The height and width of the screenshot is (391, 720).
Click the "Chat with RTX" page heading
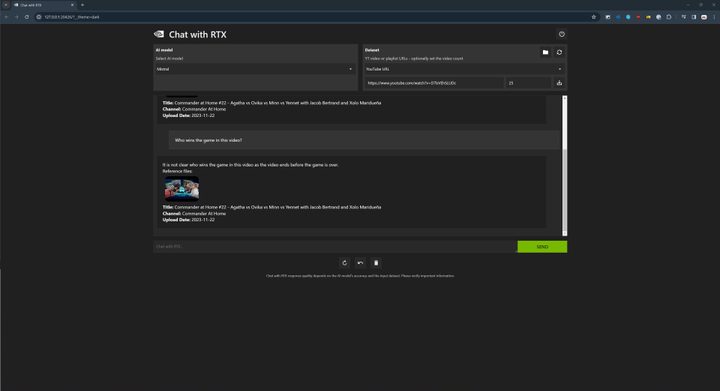(197, 34)
